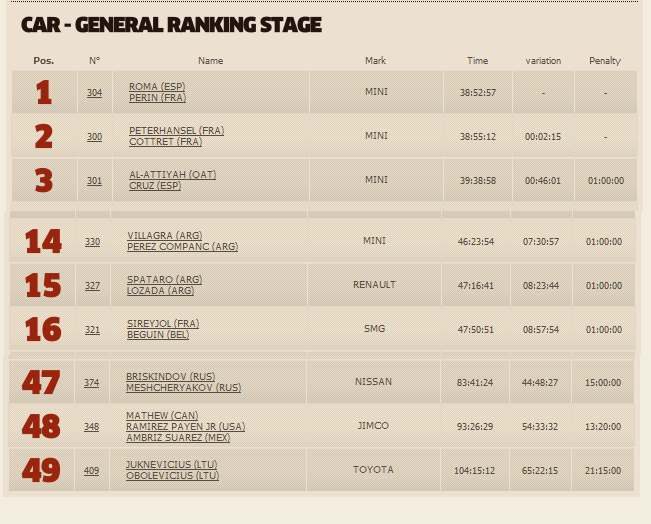
Task: Click the CRUZ (ESP) co-driver link
Action: point(155,185)
